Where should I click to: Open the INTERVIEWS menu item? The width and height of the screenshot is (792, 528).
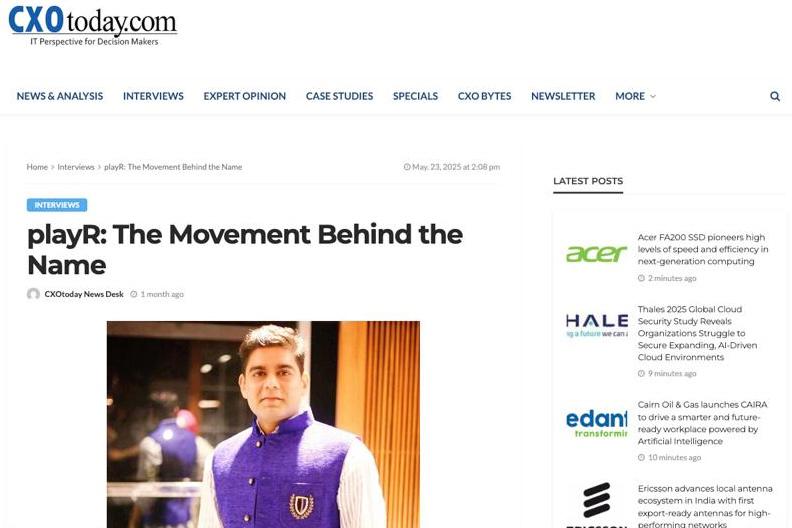(x=153, y=96)
